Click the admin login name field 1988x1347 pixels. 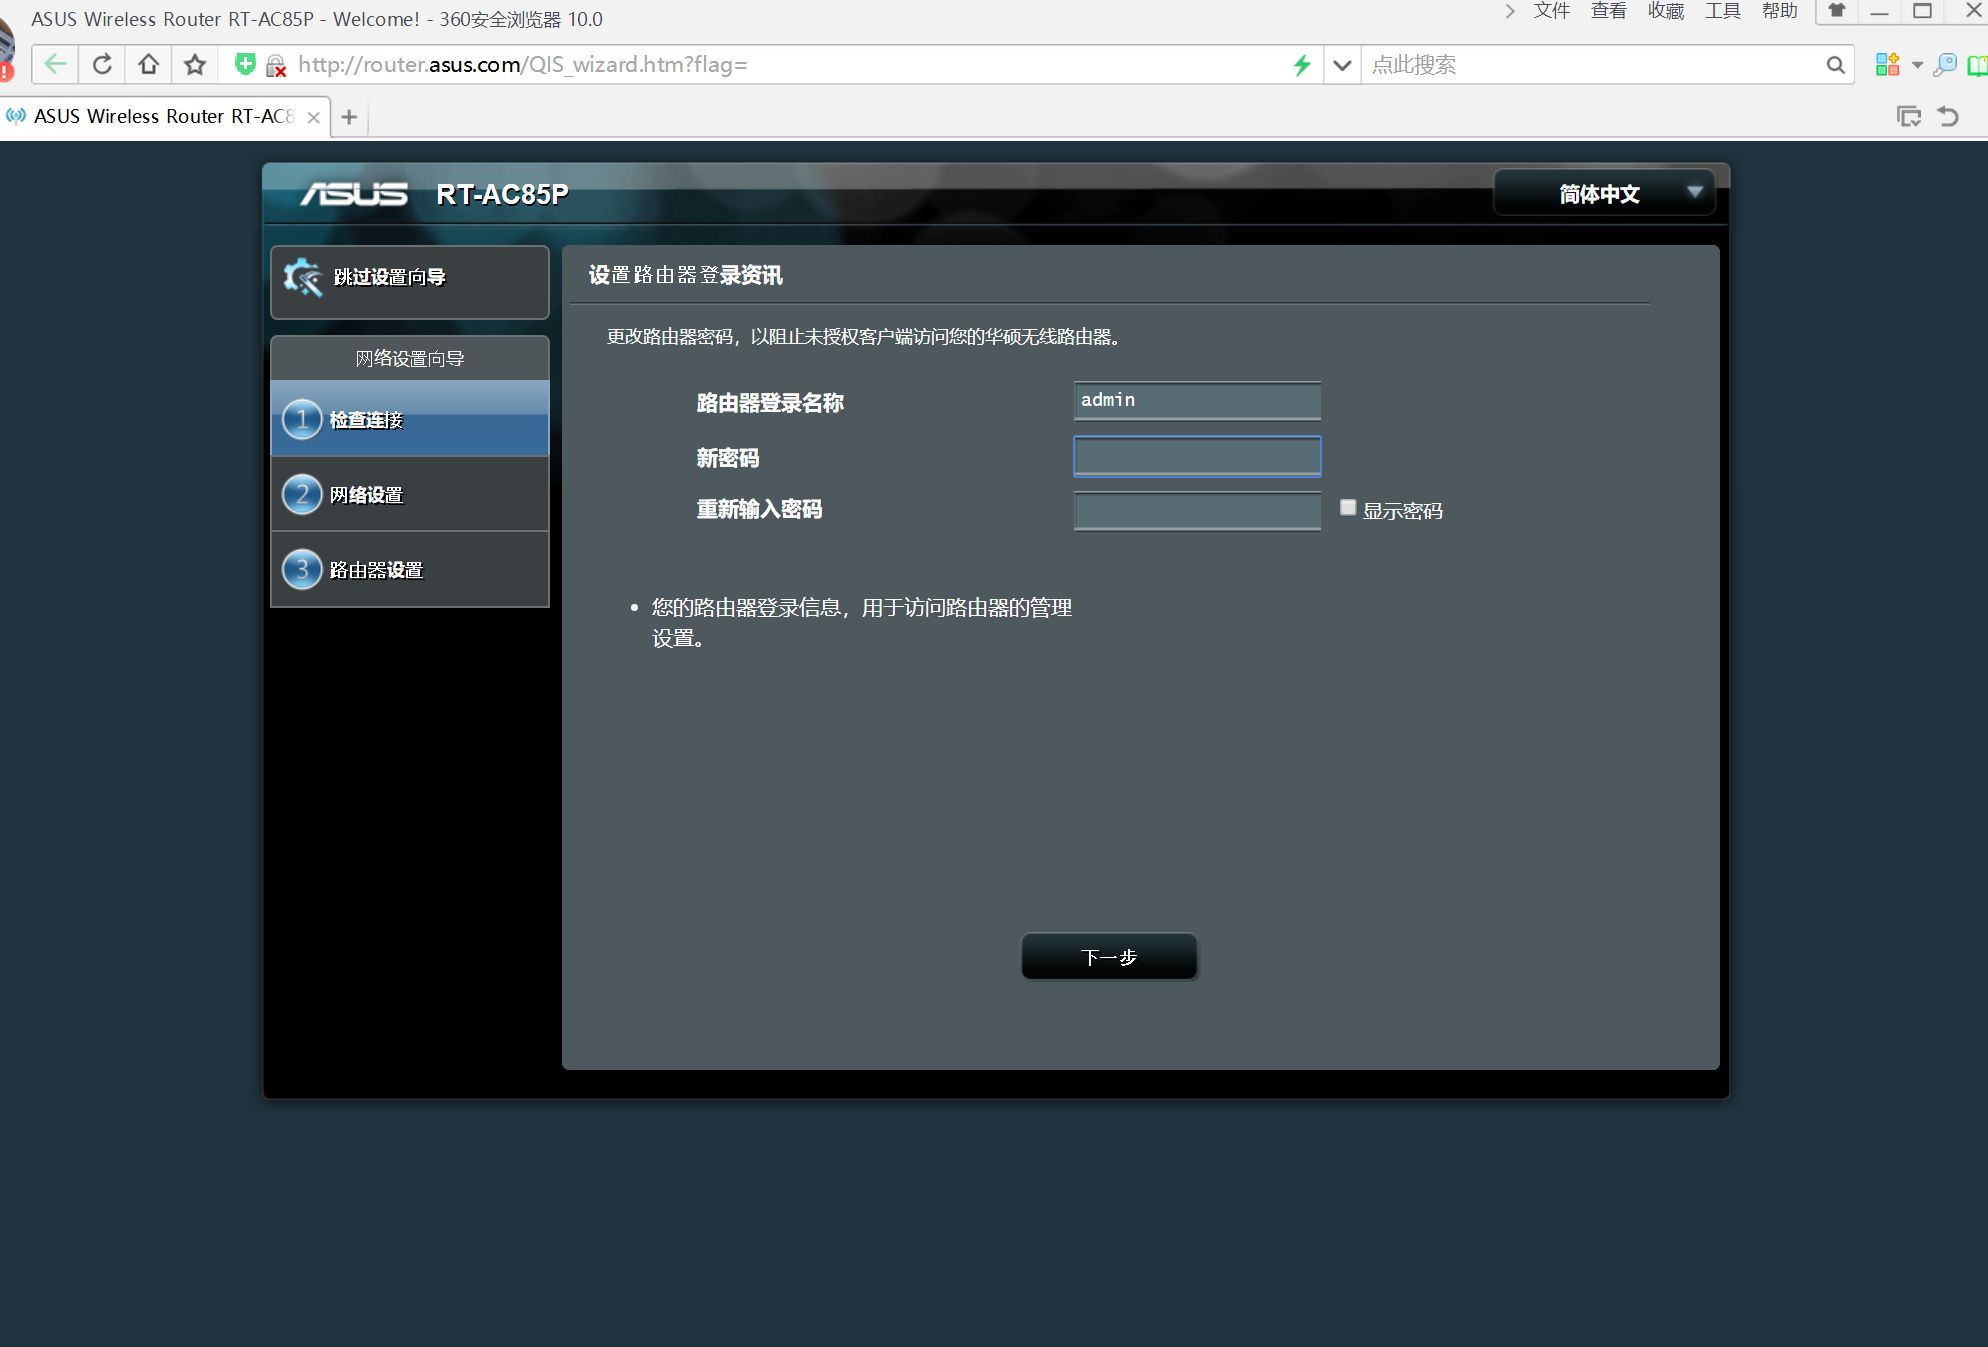tap(1197, 400)
